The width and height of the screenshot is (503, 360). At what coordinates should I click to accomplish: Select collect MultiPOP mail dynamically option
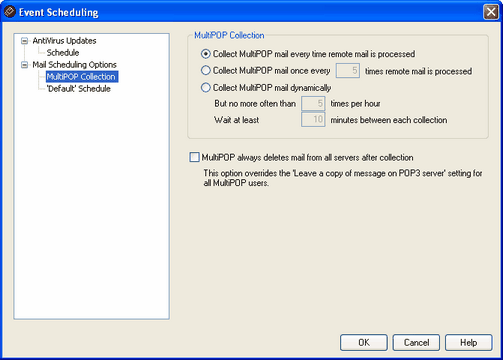pyautogui.click(x=206, y=88)
